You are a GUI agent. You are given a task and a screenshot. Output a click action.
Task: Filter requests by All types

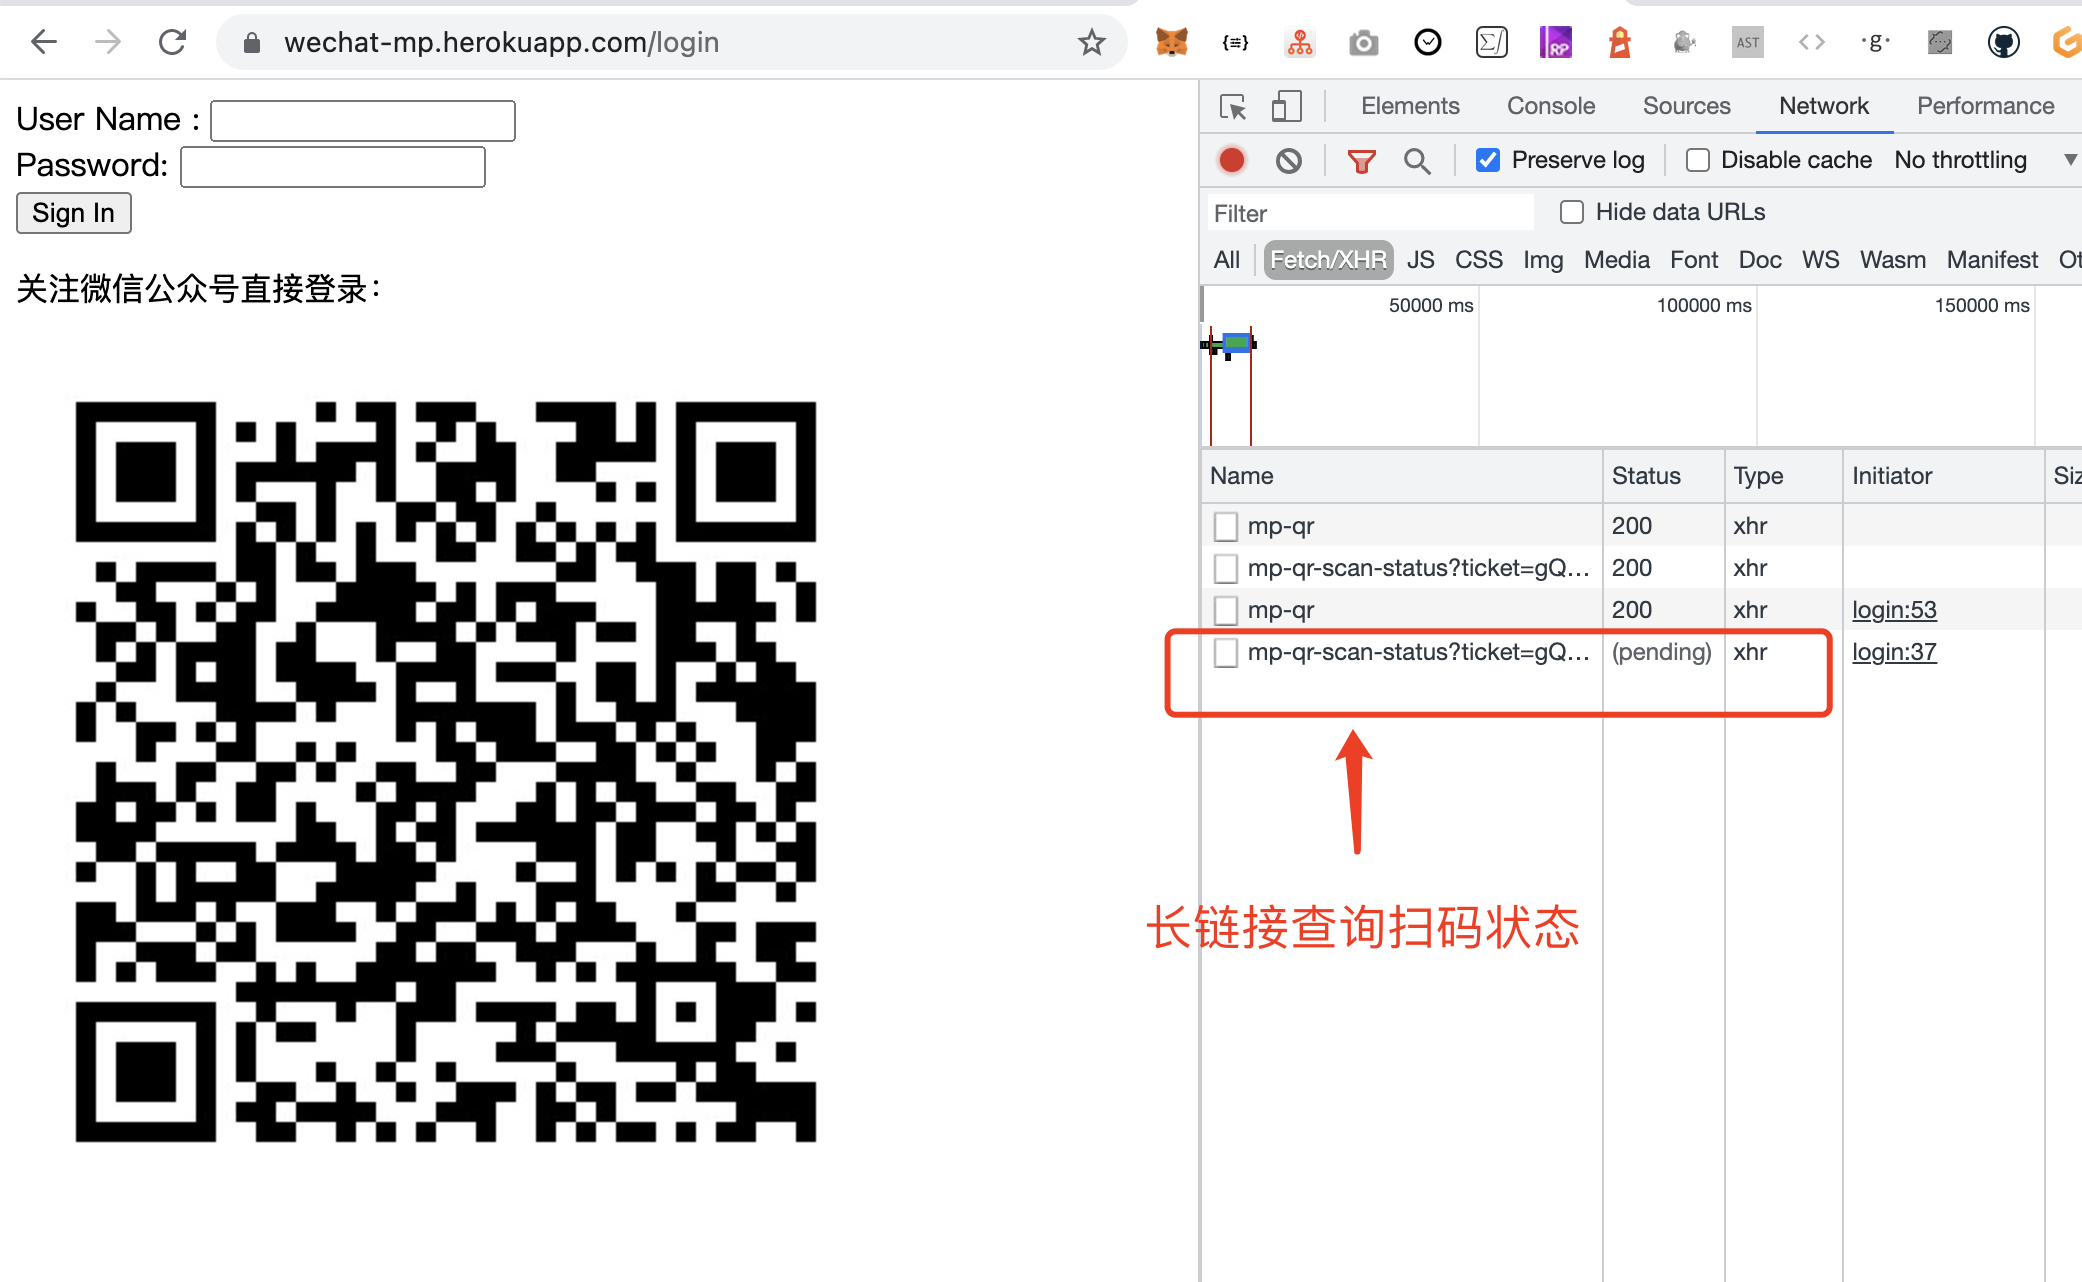tap(1227, 260)
